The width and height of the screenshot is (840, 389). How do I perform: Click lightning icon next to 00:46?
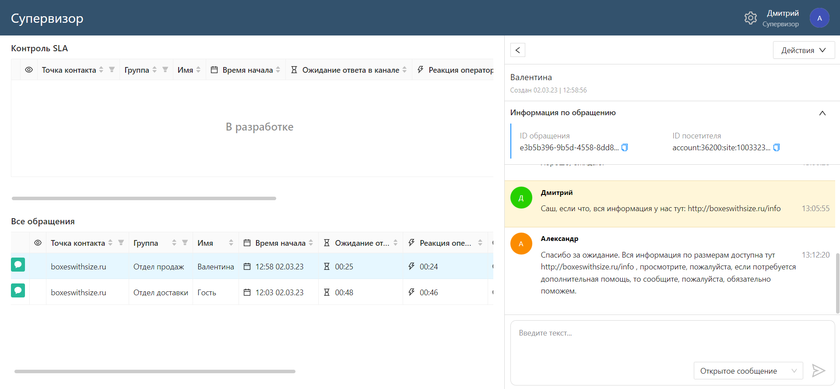[x=411, y=292]
